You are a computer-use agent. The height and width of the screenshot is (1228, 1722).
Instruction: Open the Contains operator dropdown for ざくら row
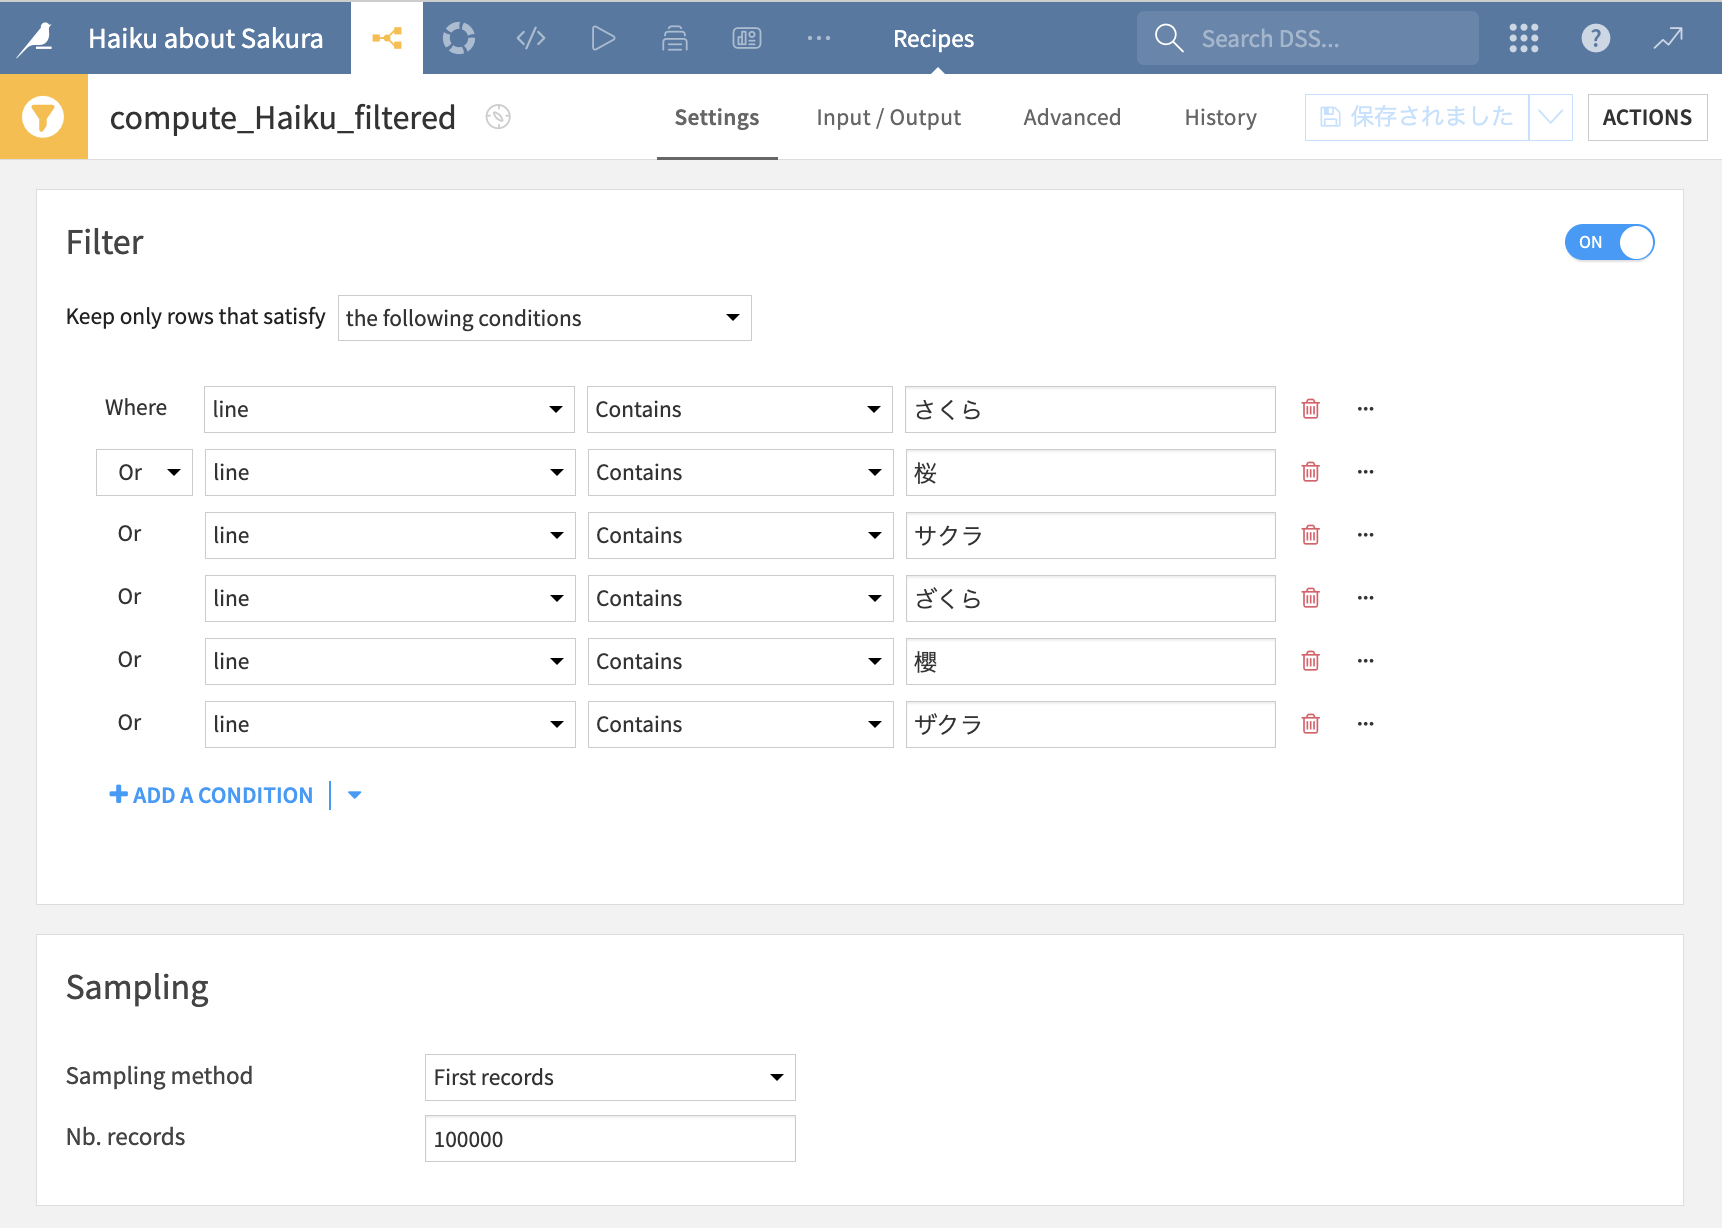click(x=741, y=598)
